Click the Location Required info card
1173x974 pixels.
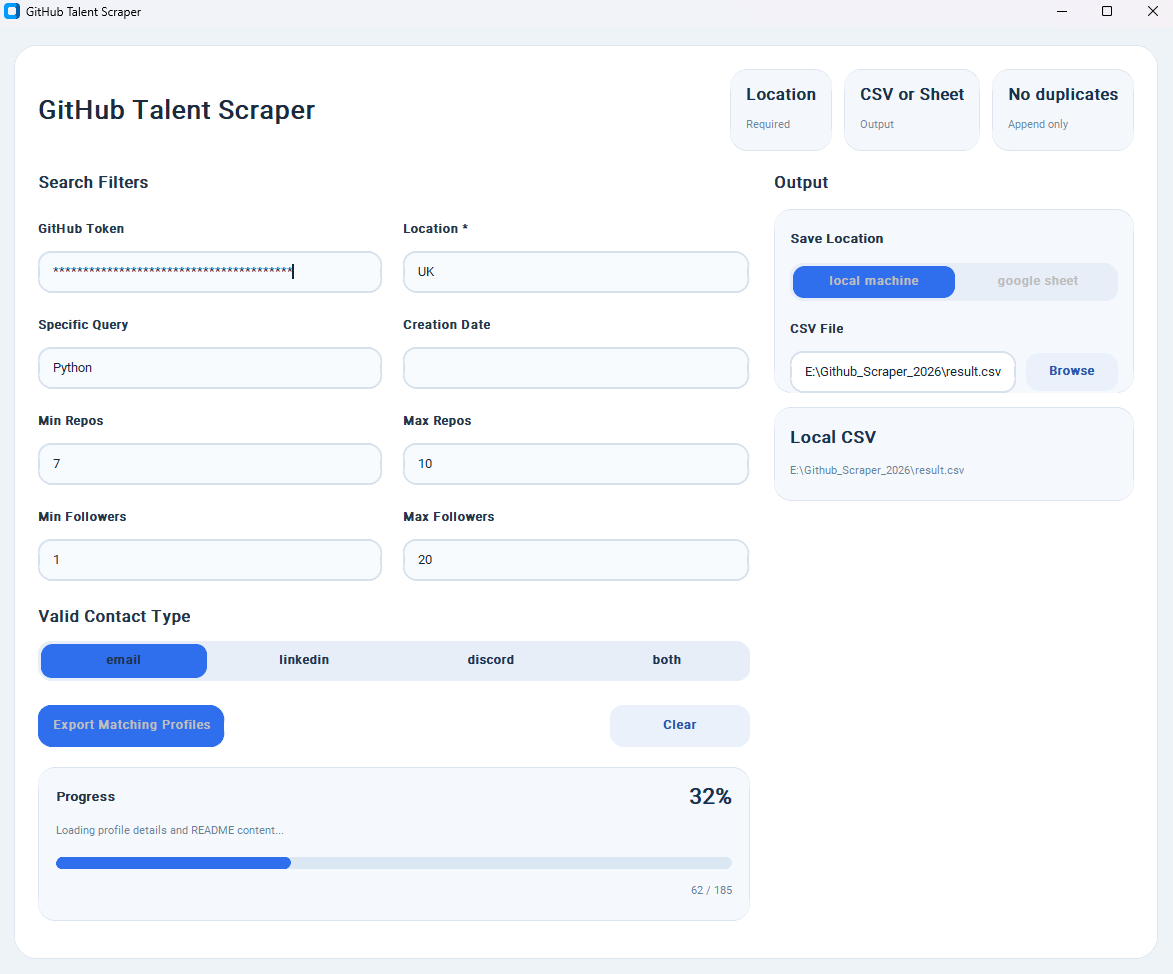pos(780,110)
